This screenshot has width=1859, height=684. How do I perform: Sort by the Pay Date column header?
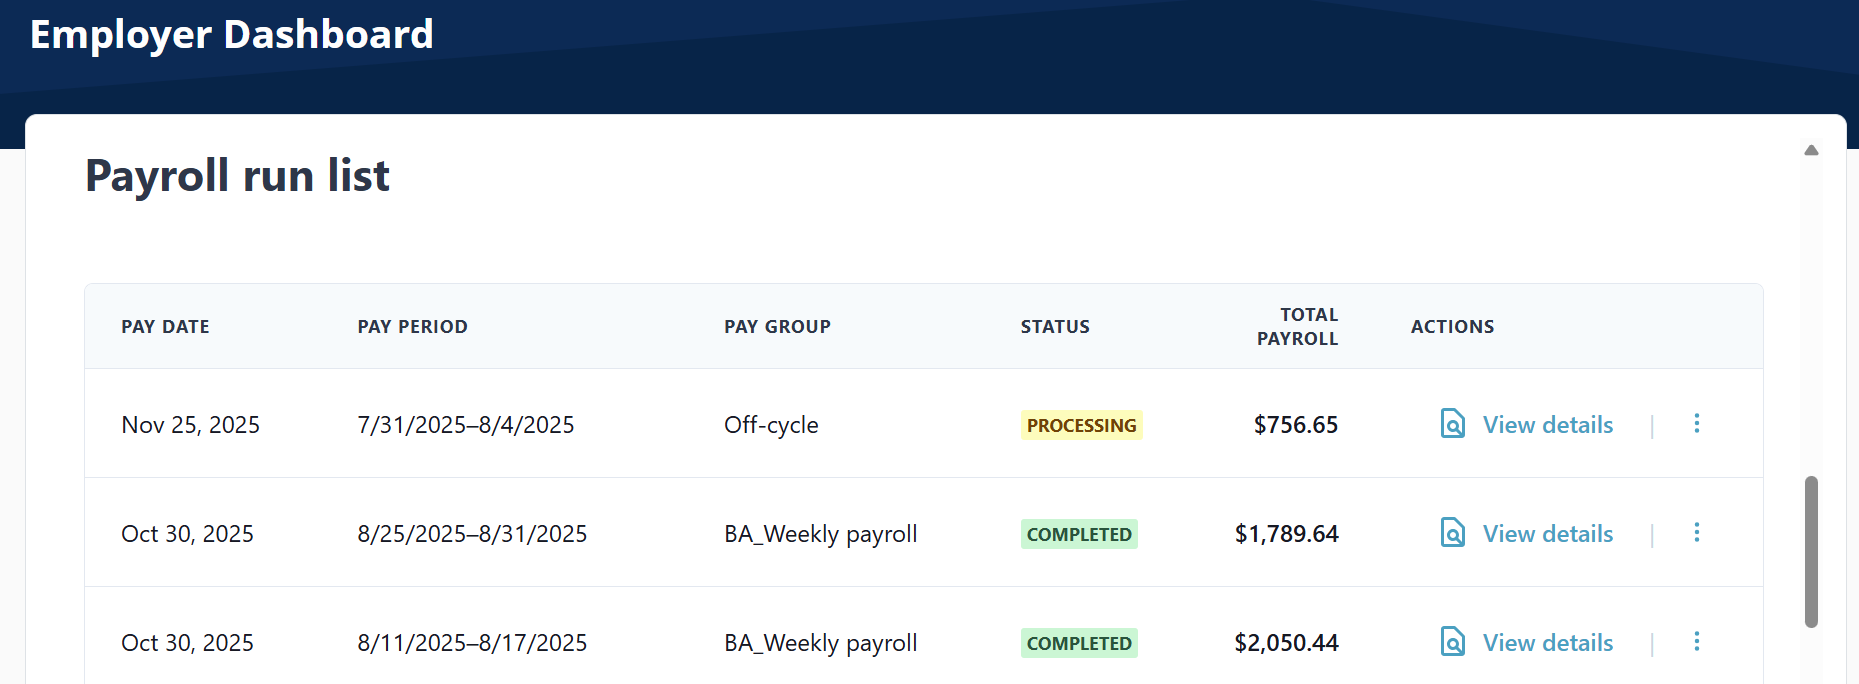(165, 327)
